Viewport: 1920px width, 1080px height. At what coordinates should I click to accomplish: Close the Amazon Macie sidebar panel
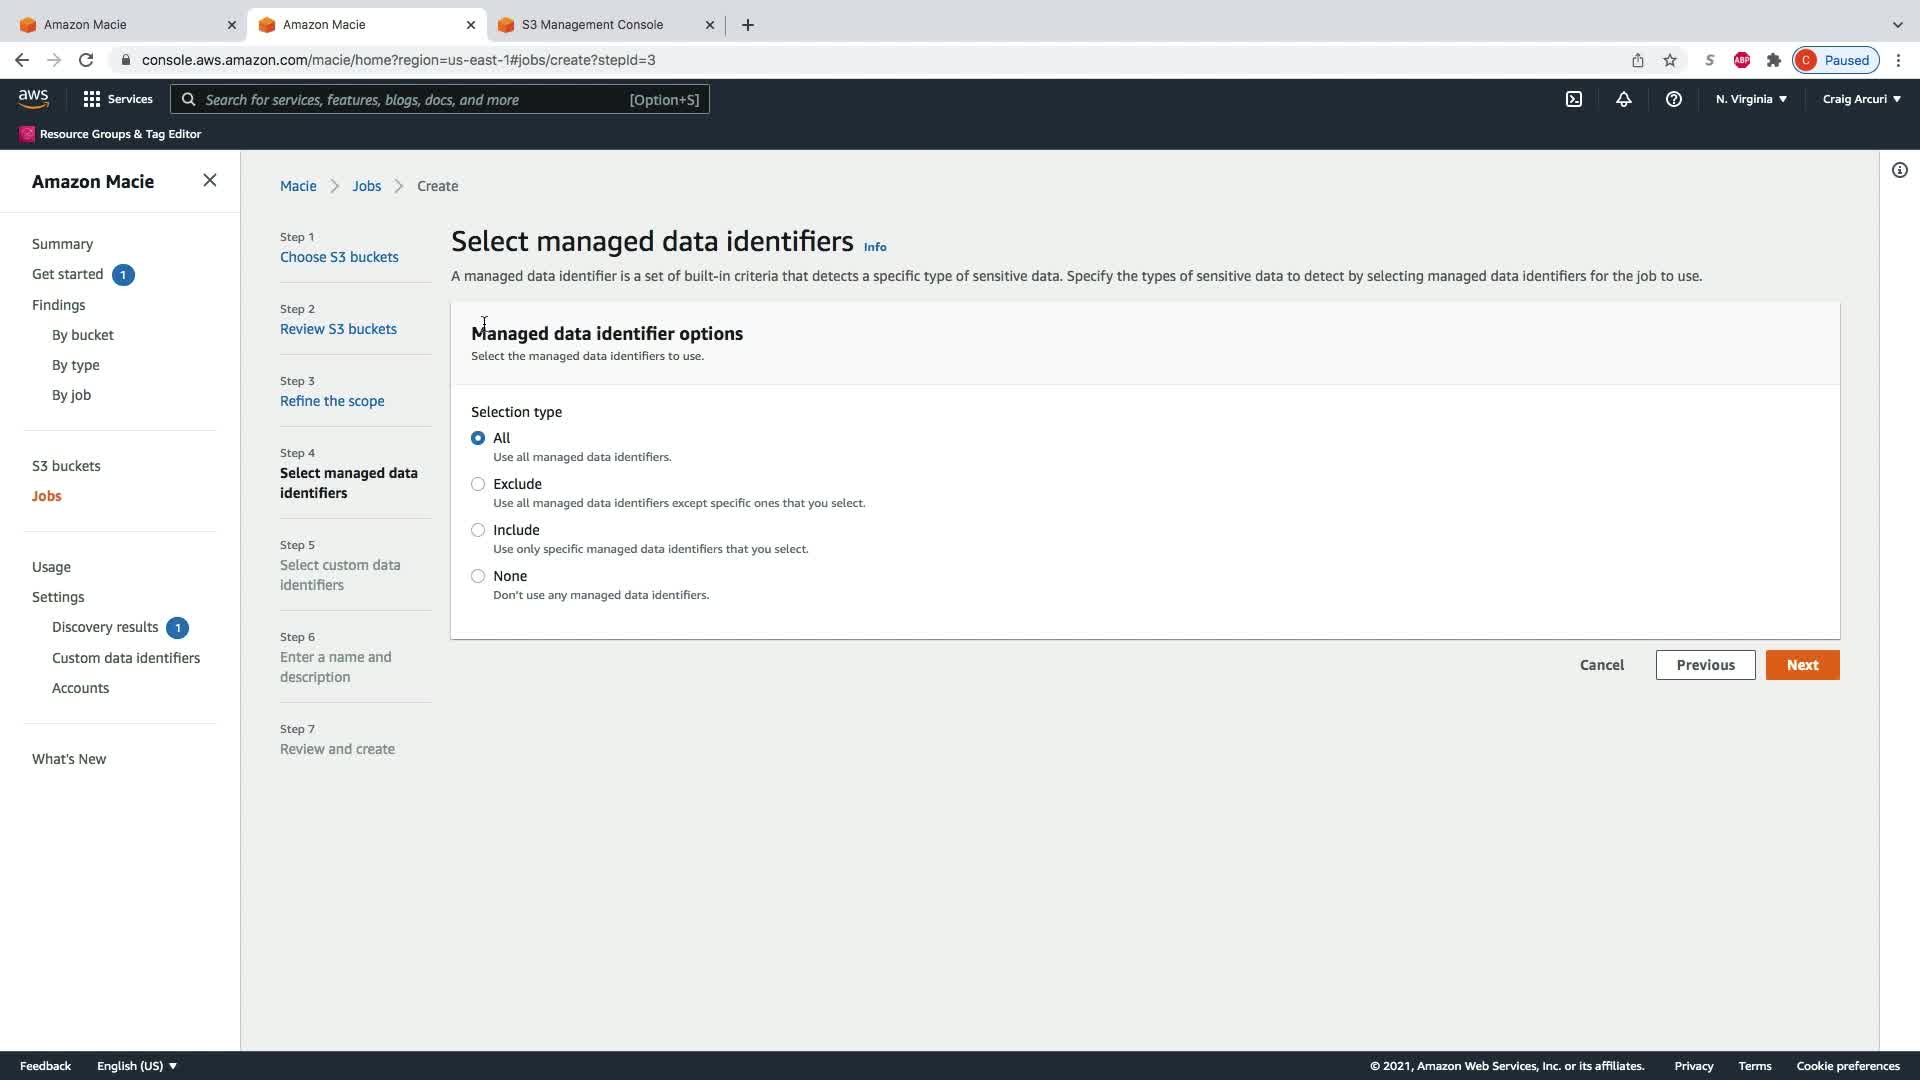click(x=210, y=181)
